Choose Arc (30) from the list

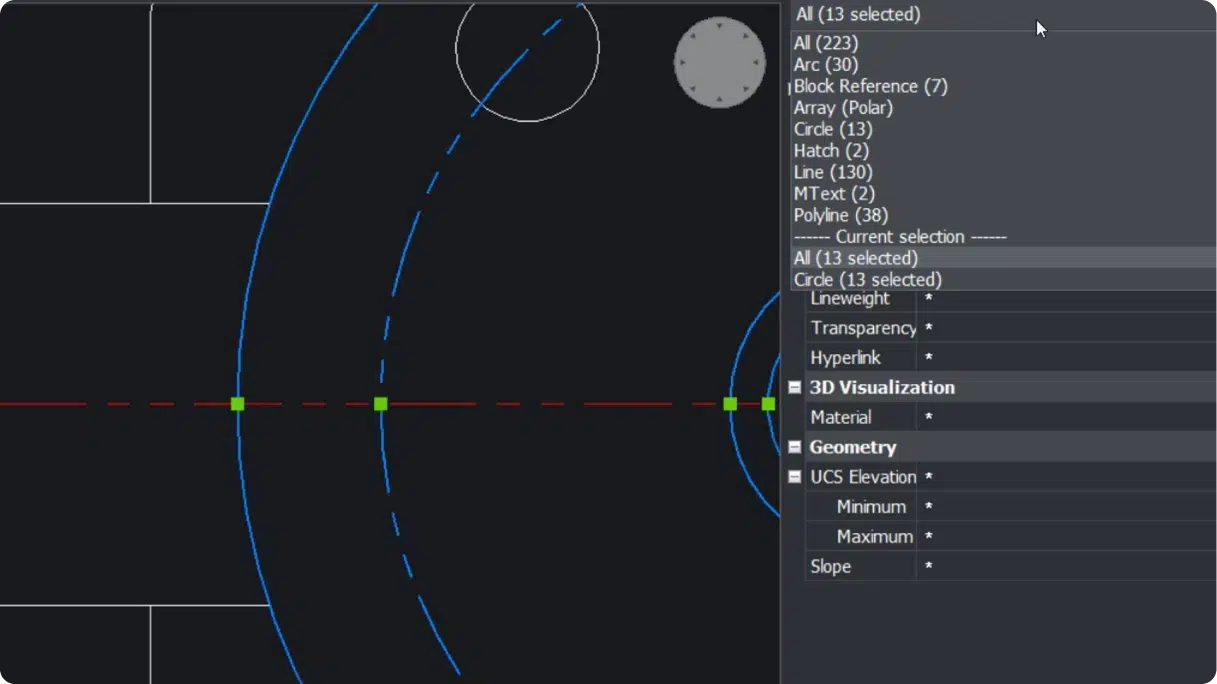coord(826,65)
